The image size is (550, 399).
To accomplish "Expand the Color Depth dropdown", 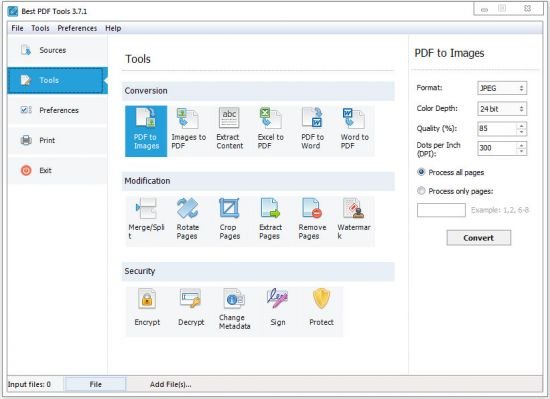I will click(x=502, y=109).
